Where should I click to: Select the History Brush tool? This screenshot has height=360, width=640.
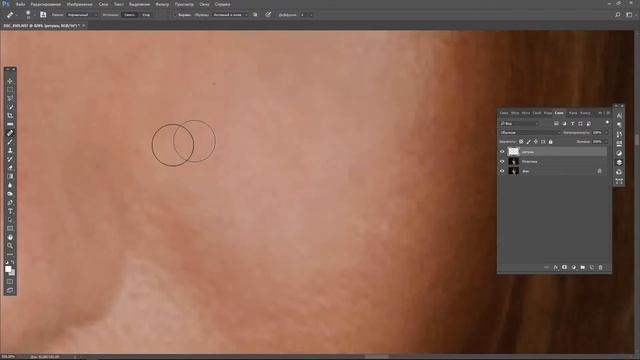10,159
